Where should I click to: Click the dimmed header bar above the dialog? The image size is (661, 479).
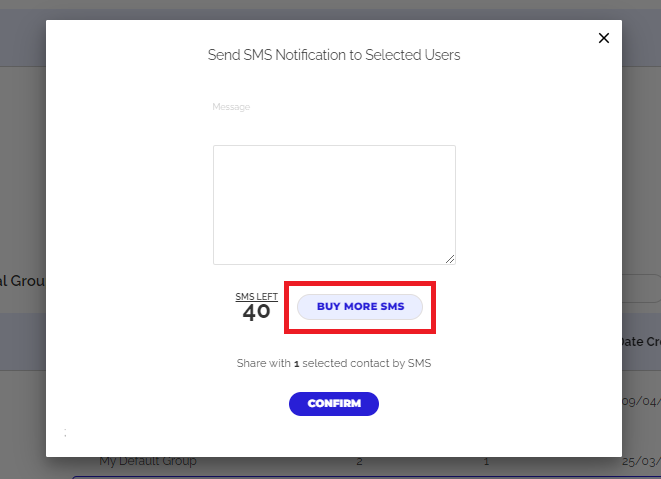tap(330, 10)
